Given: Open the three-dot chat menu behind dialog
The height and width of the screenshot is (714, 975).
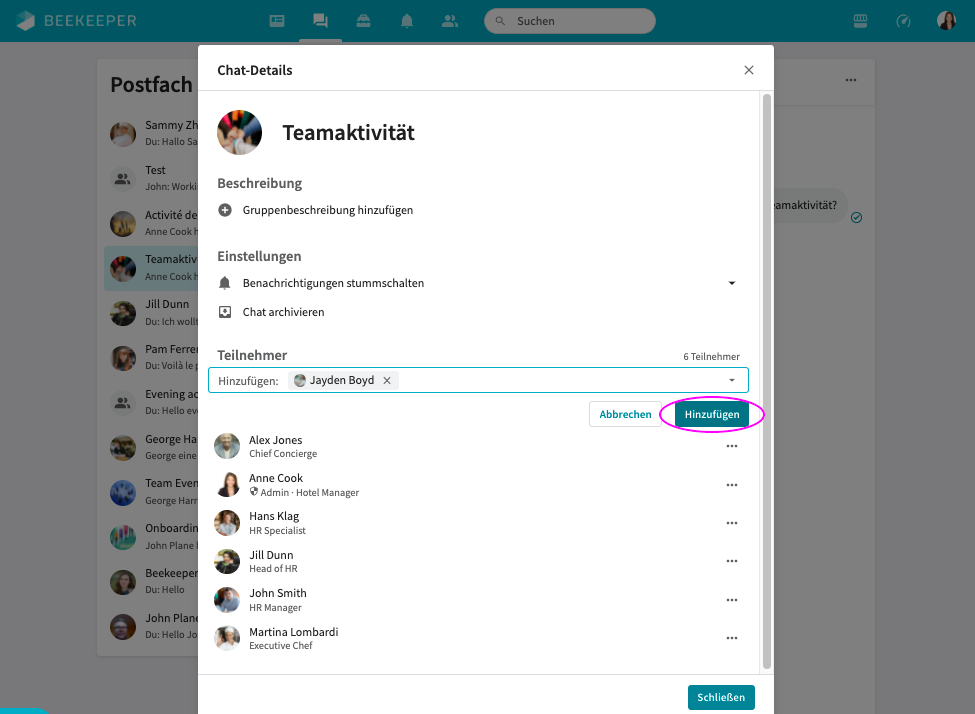Looking at the screenshot, I should click(x=851, y=80).
